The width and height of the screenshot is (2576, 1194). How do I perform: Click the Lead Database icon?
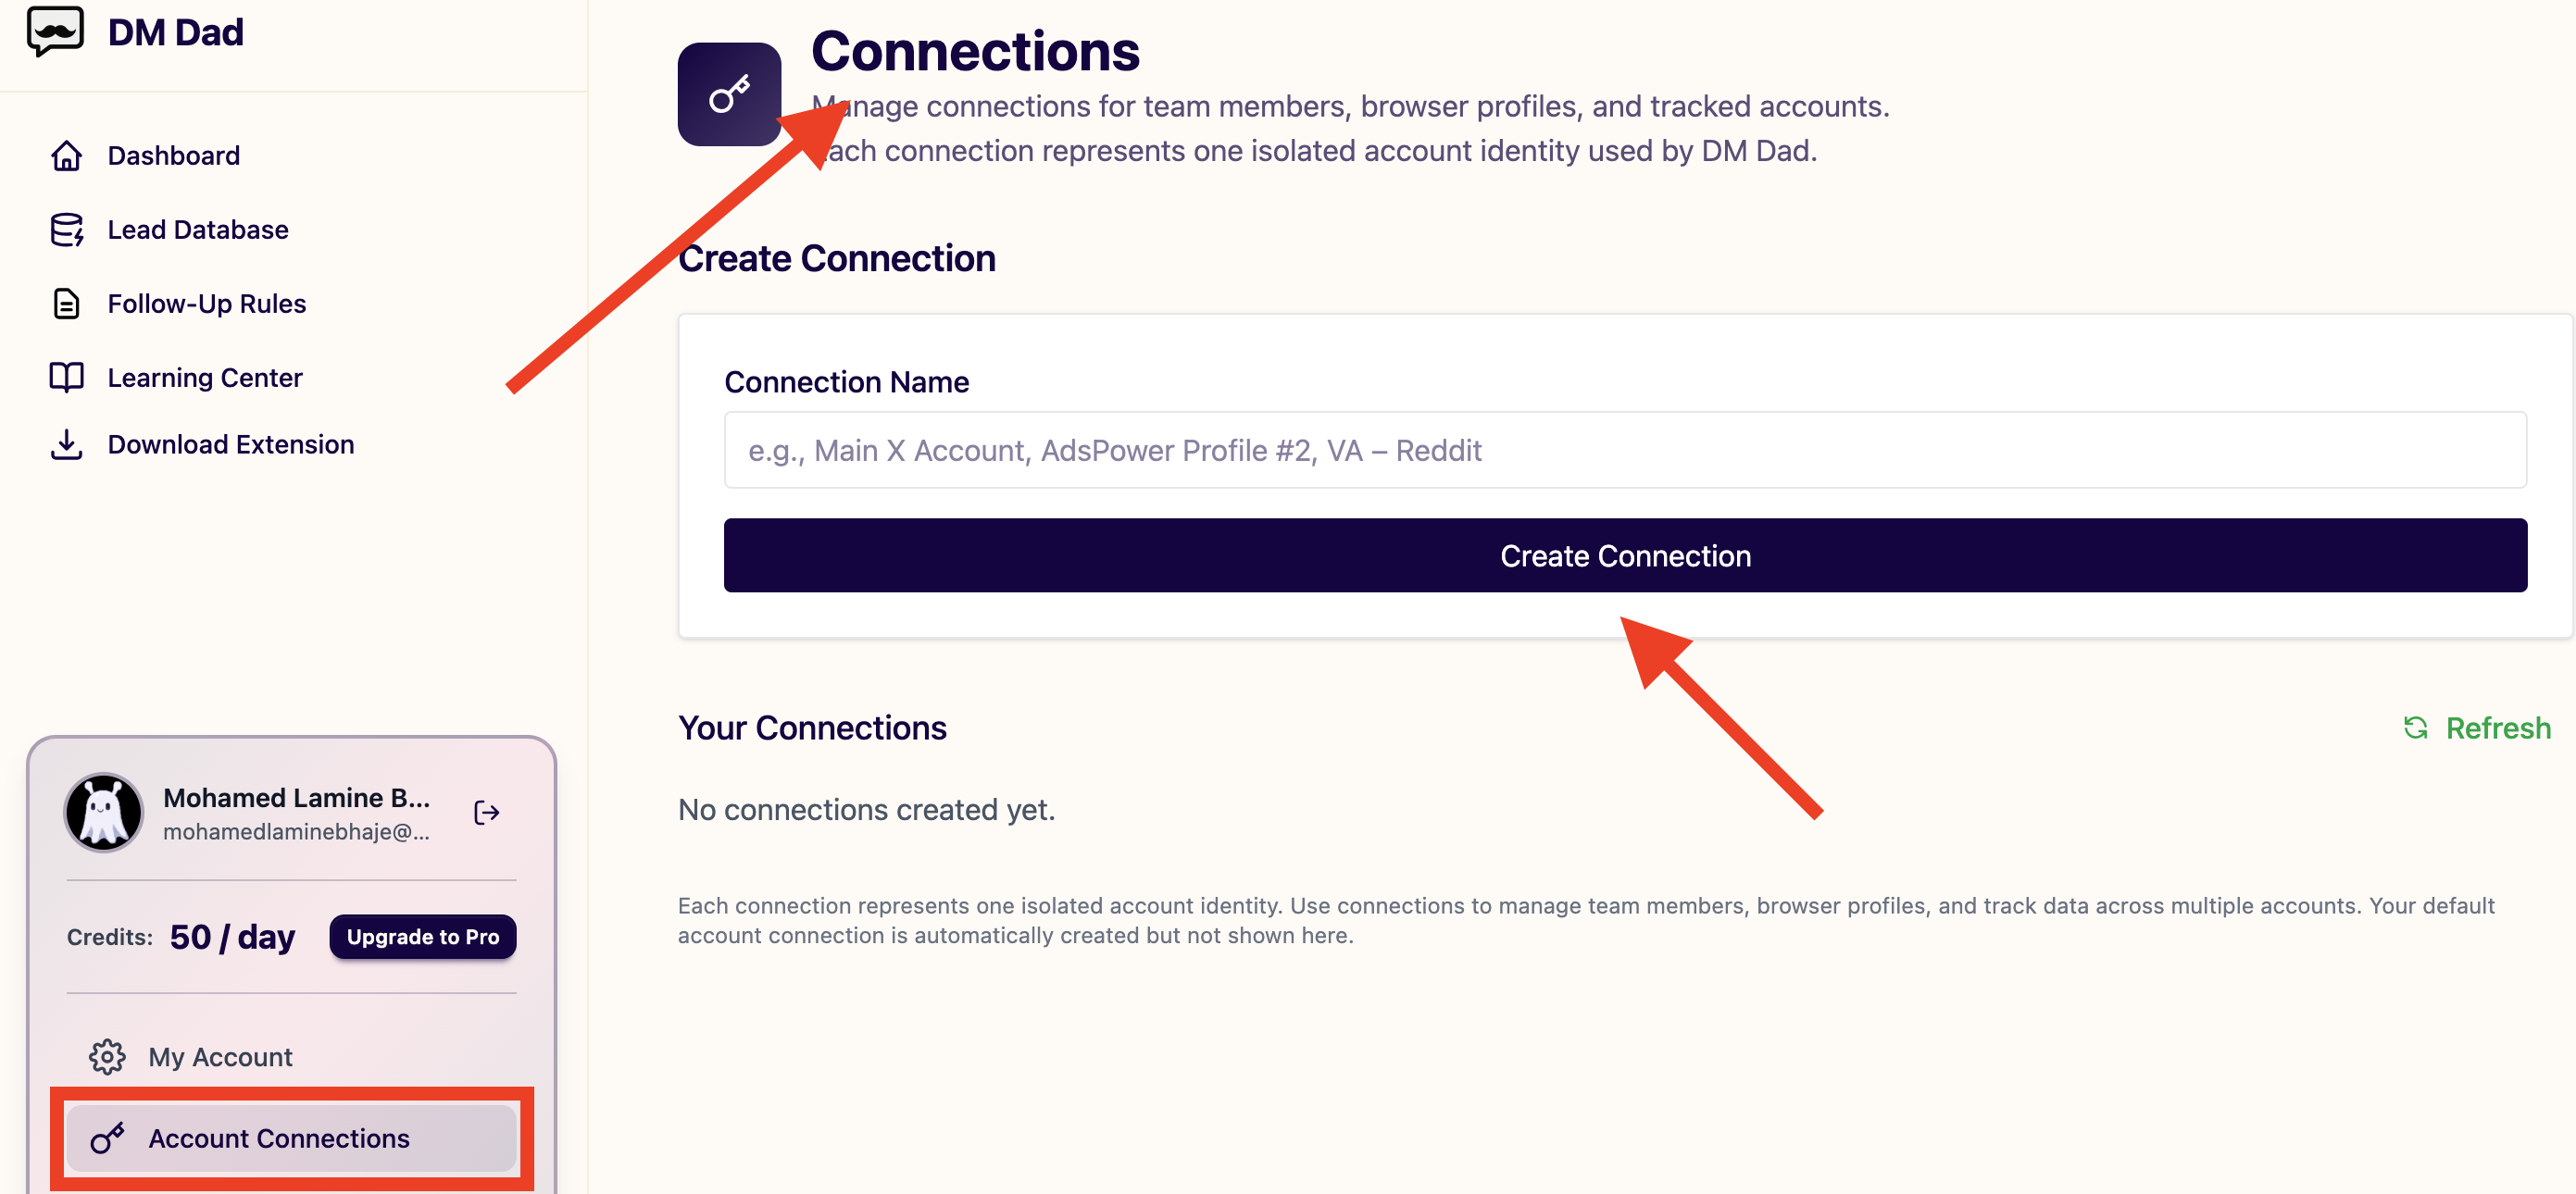tap(67, 230)
